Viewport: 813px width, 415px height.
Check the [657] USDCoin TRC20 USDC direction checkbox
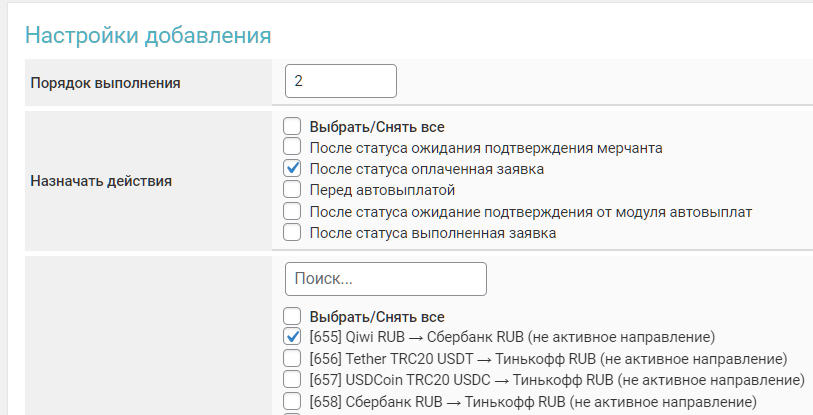click(x=292, y=379)
